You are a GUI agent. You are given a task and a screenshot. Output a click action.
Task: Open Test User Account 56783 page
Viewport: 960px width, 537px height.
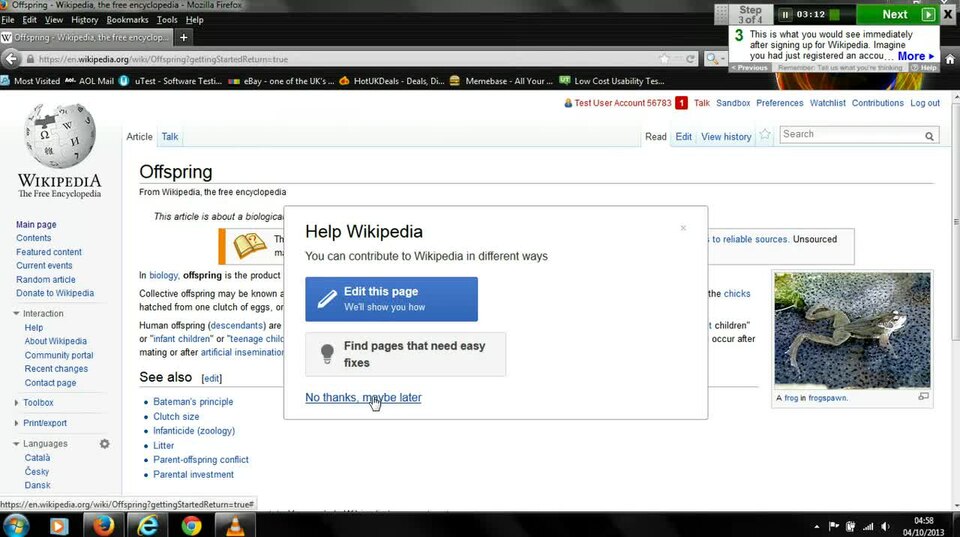click(623, 103)
